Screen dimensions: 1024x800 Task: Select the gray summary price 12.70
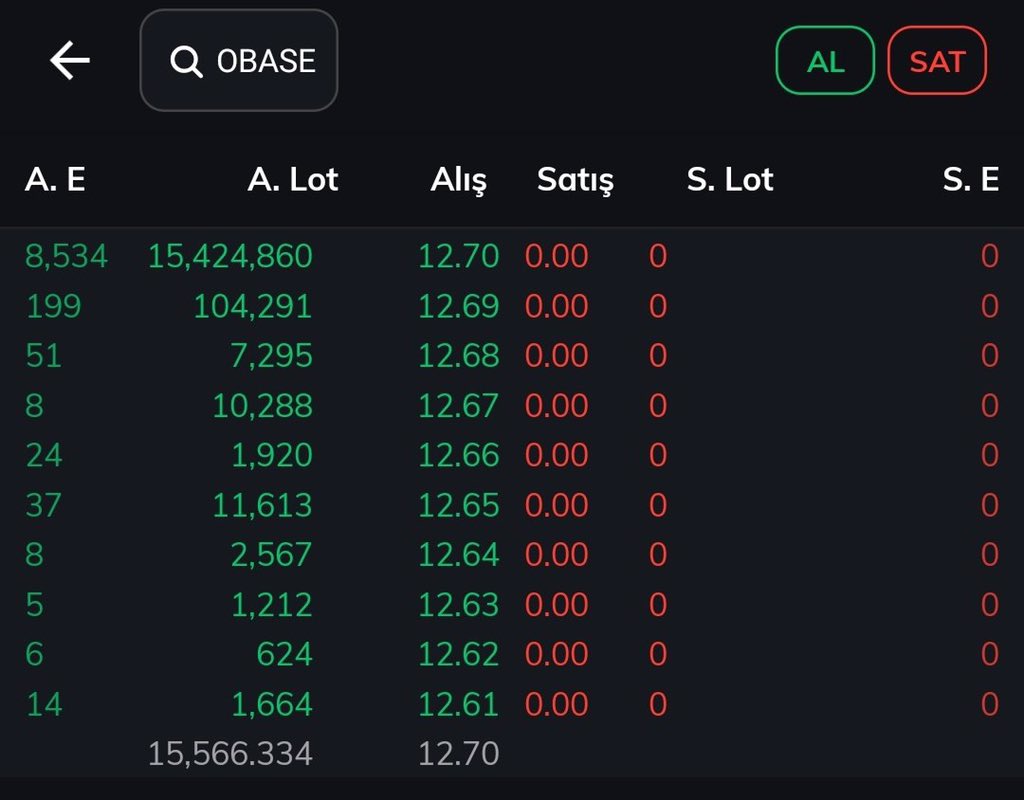coord(458,754)
